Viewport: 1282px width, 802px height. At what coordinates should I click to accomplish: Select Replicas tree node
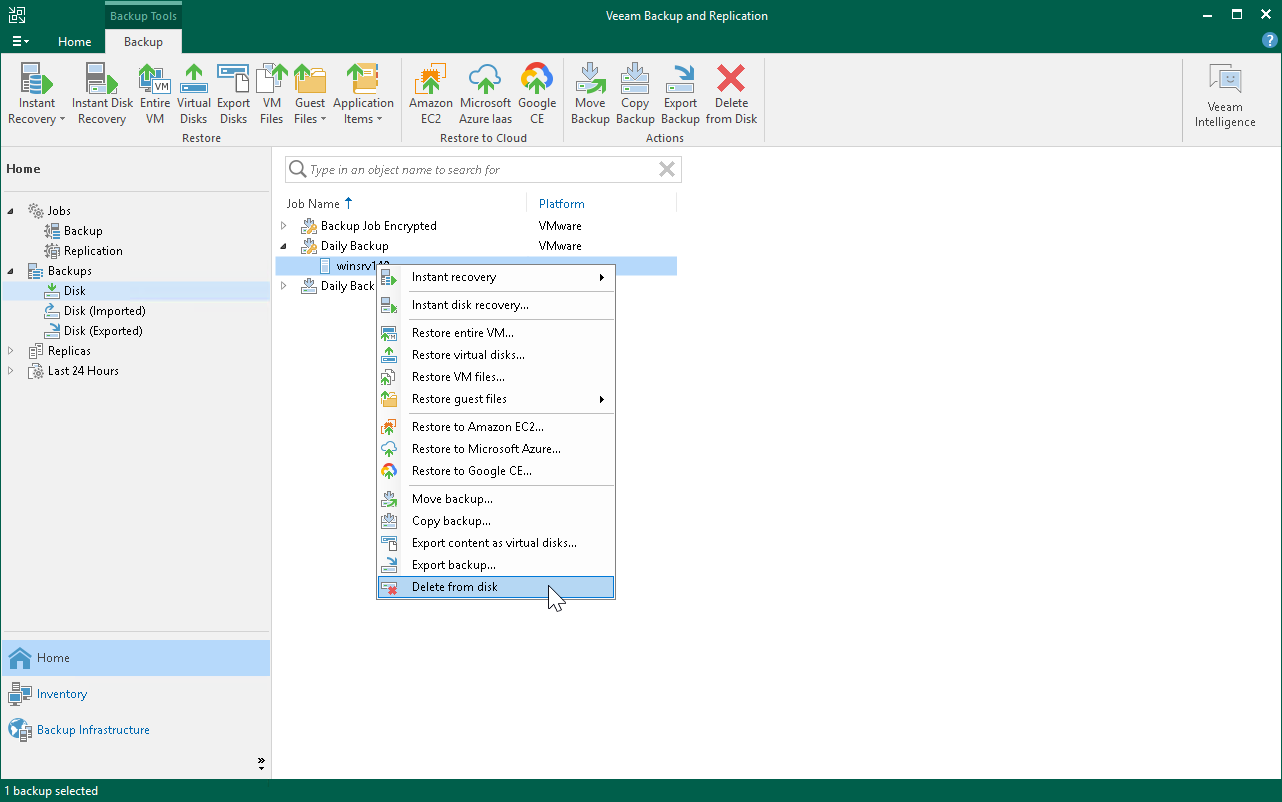69,351
